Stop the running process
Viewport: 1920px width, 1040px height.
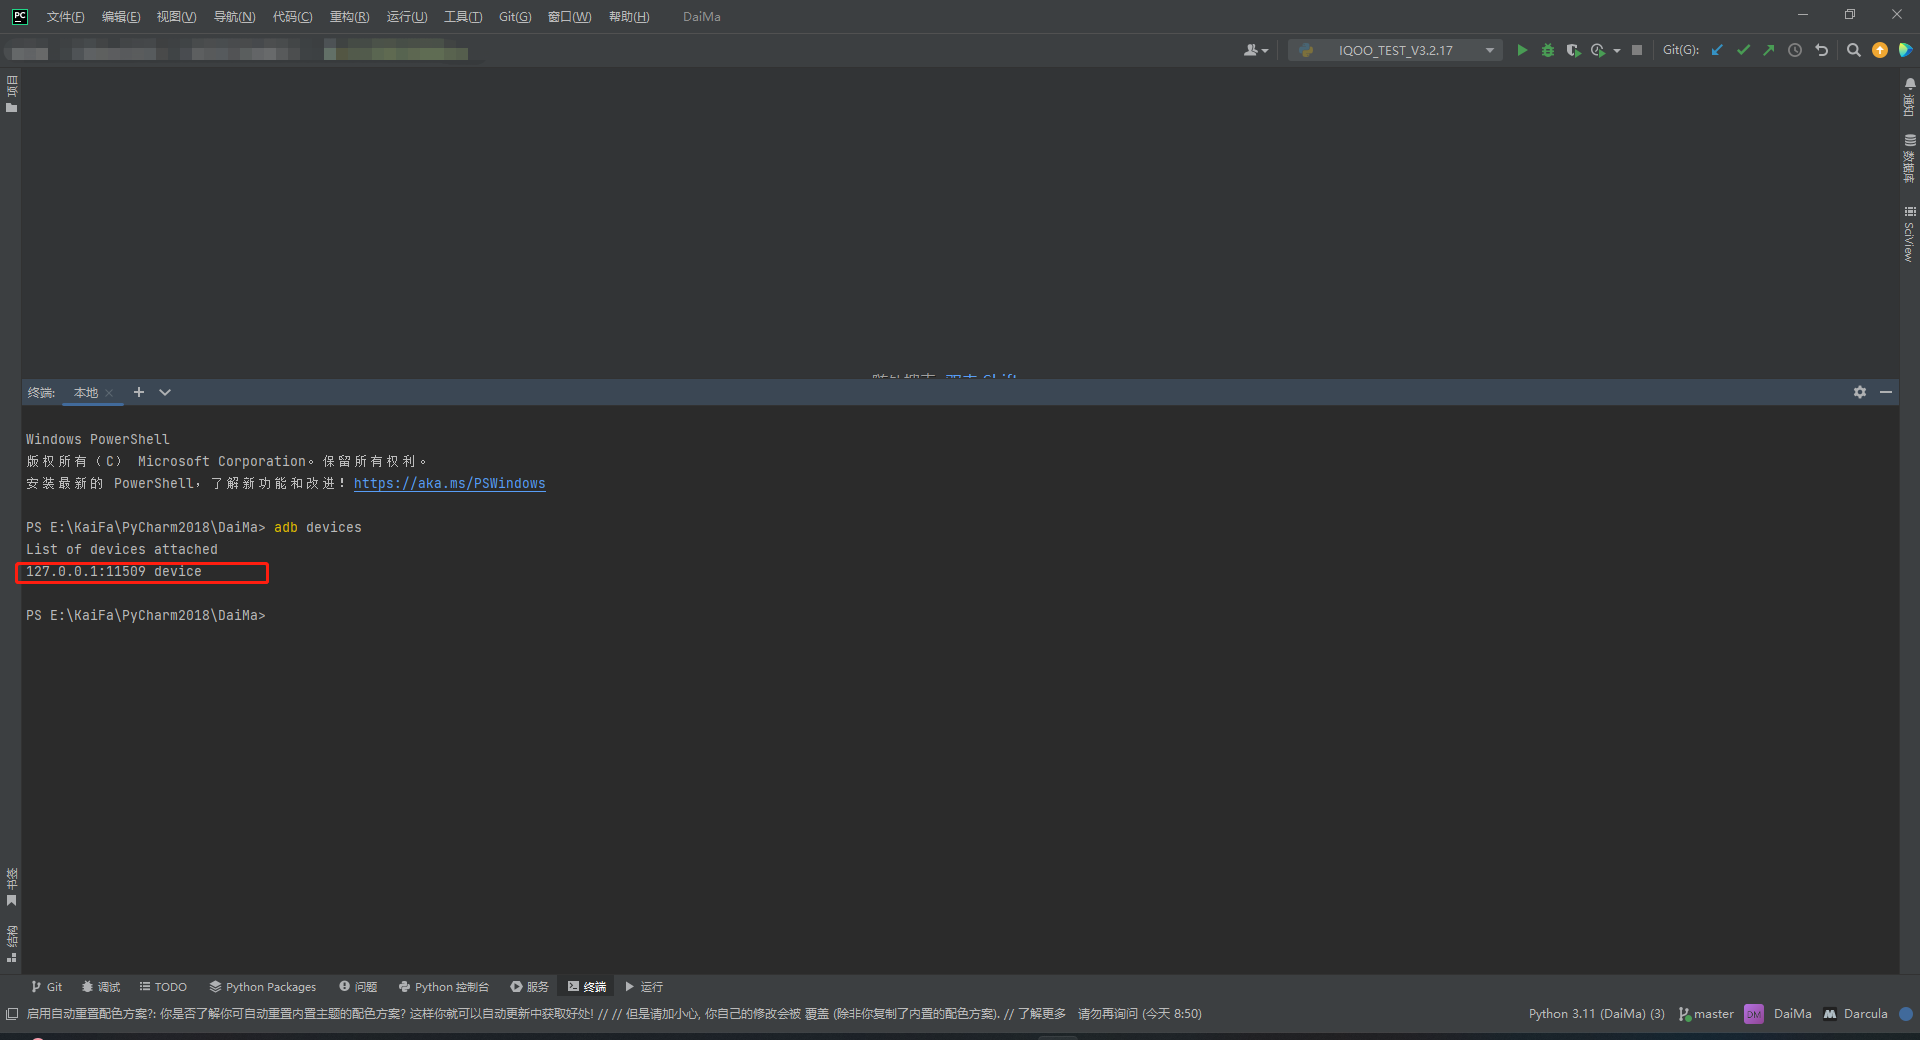1637,50
